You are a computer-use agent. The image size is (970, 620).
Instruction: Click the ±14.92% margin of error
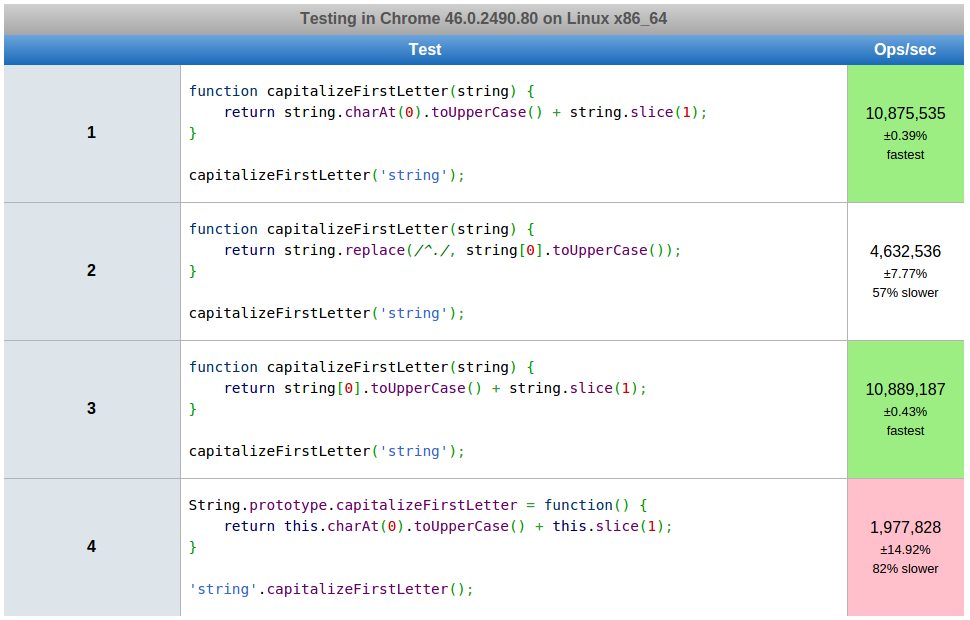pyautogui.click(x=905, y=549)
